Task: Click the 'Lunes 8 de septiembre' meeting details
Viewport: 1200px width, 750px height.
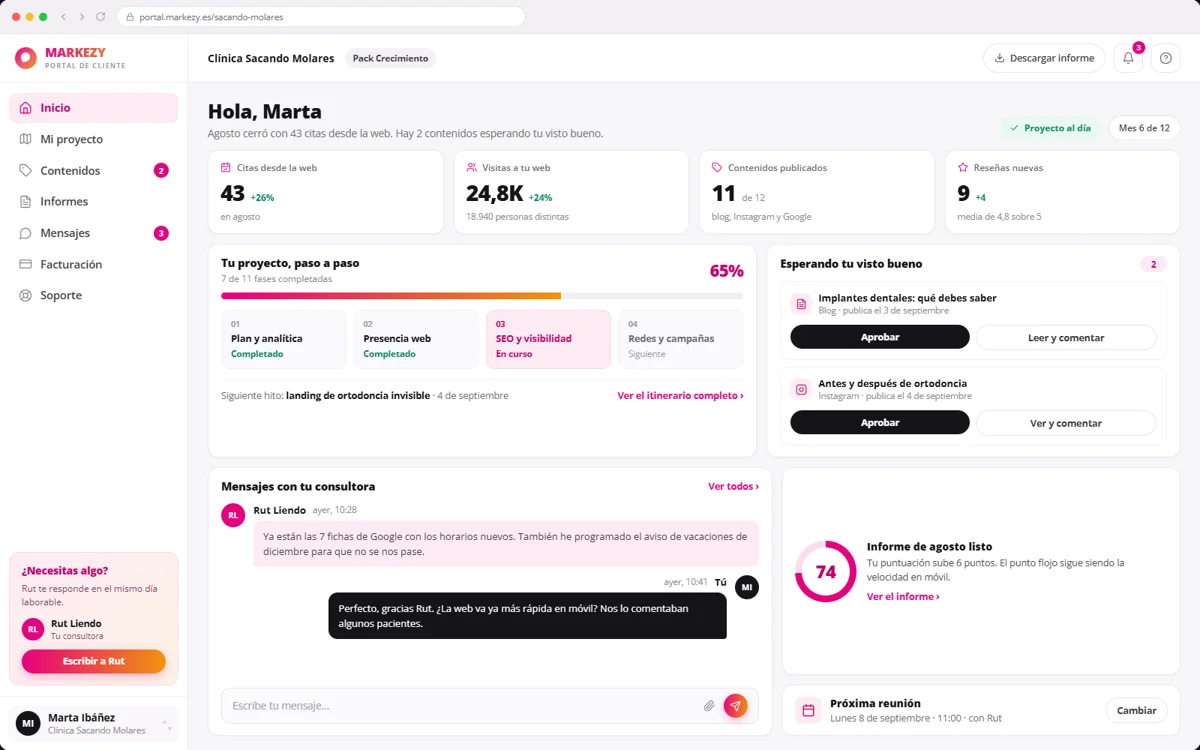Action: 916,718
